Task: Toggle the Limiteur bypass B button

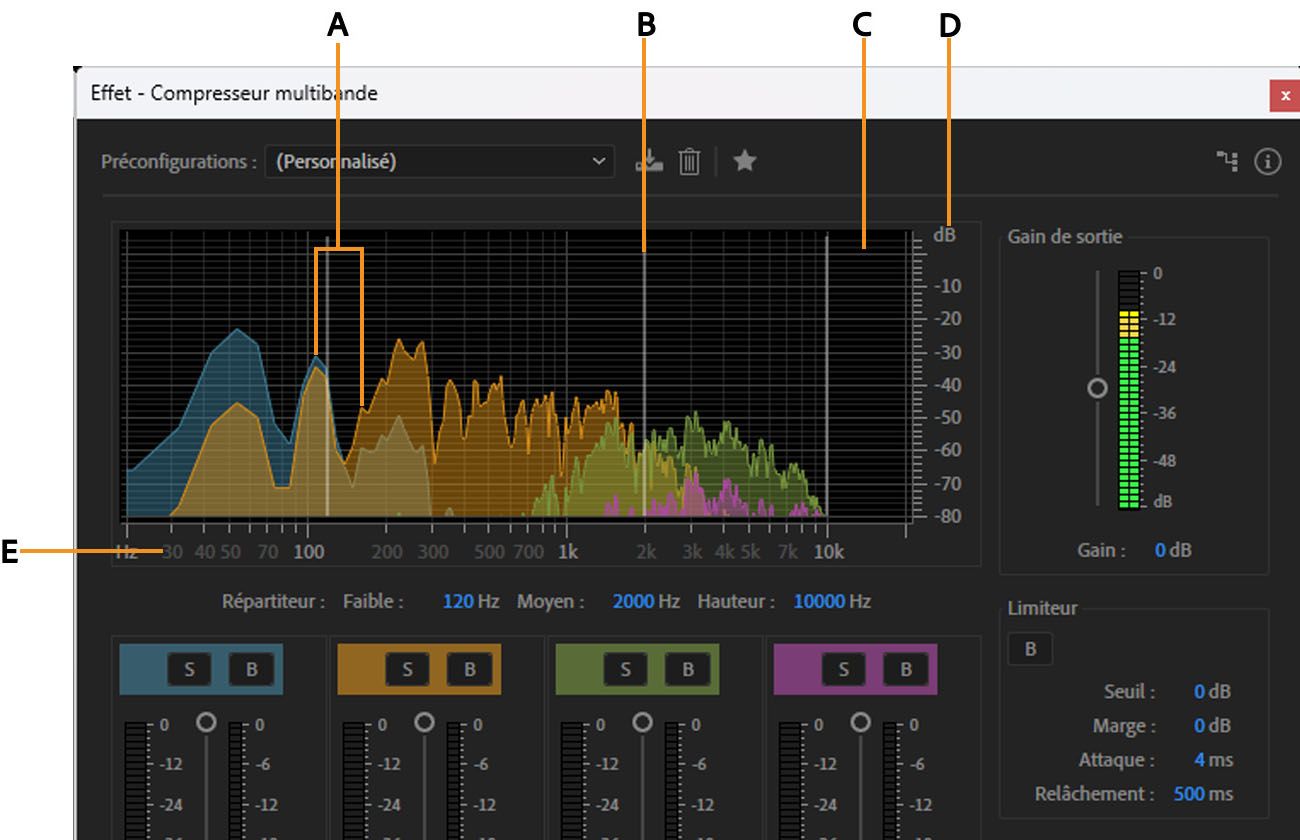Action: pyautogui.click(x=1030, y=649)
